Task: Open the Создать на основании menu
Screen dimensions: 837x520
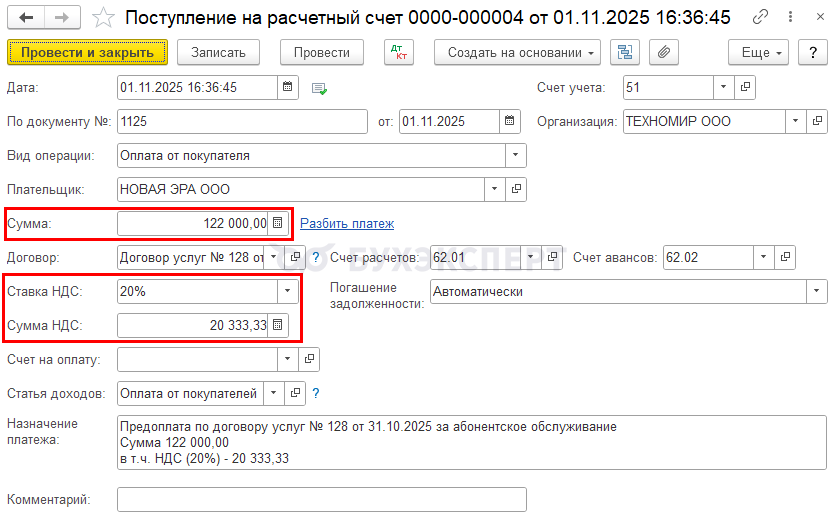Action: (517, 52)
